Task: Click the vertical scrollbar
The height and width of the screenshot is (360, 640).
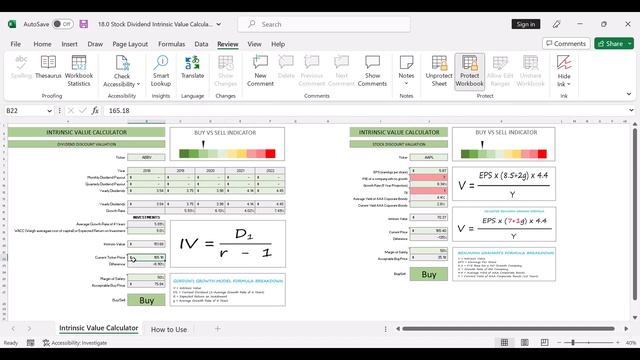Action: point(635,214)
